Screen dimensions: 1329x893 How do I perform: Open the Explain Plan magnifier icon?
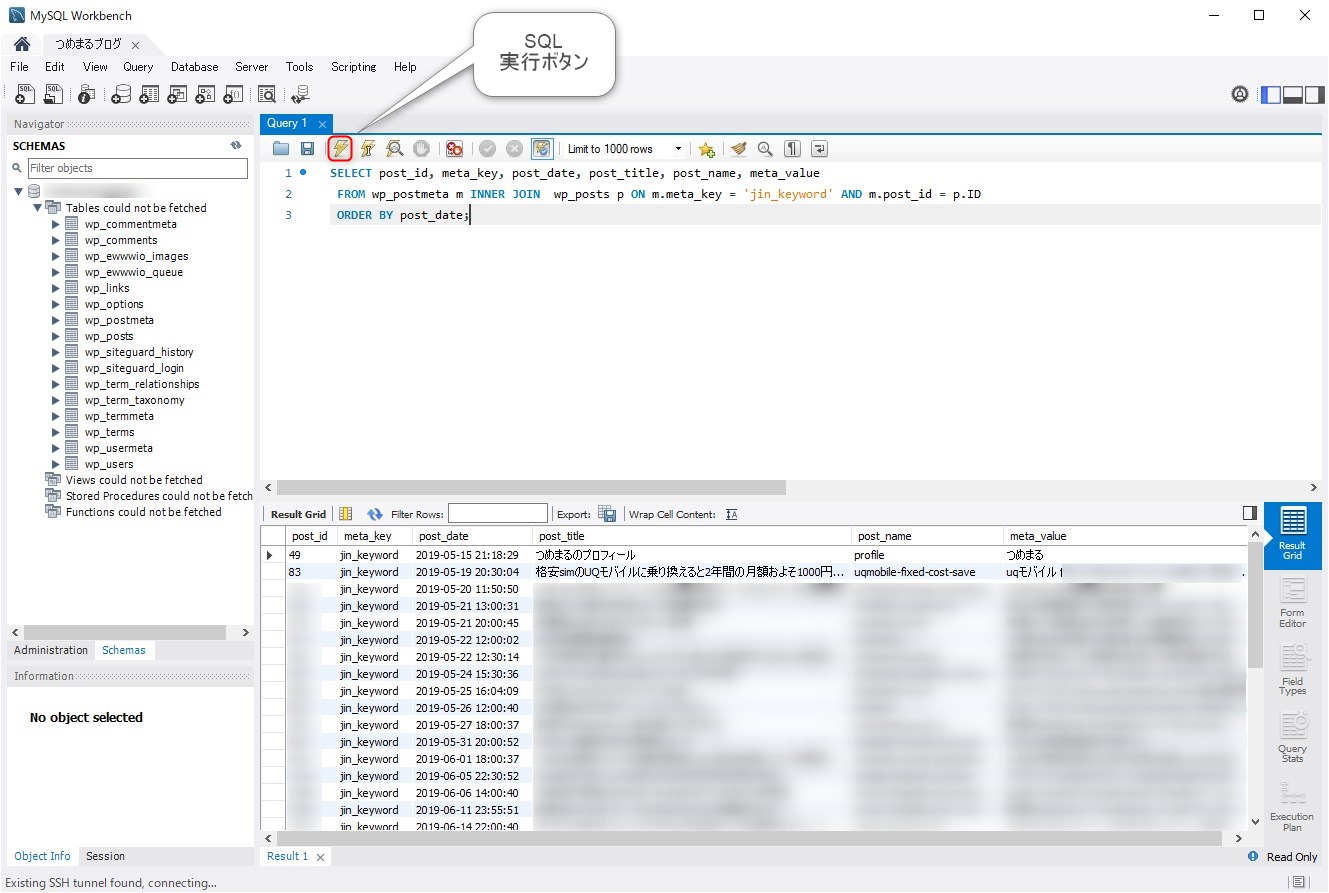(394, 148)
